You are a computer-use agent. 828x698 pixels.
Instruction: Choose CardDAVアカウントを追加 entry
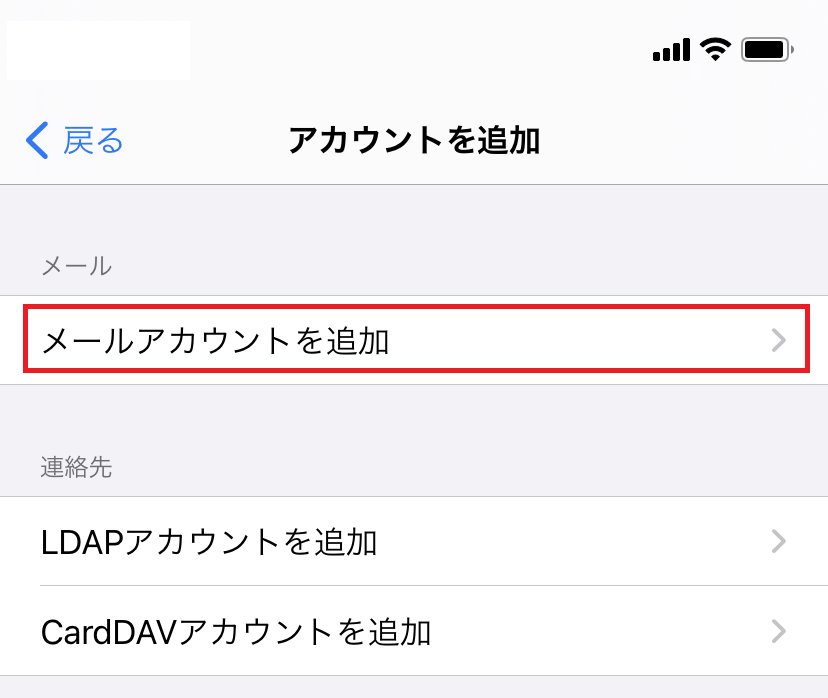click(236, 631)
